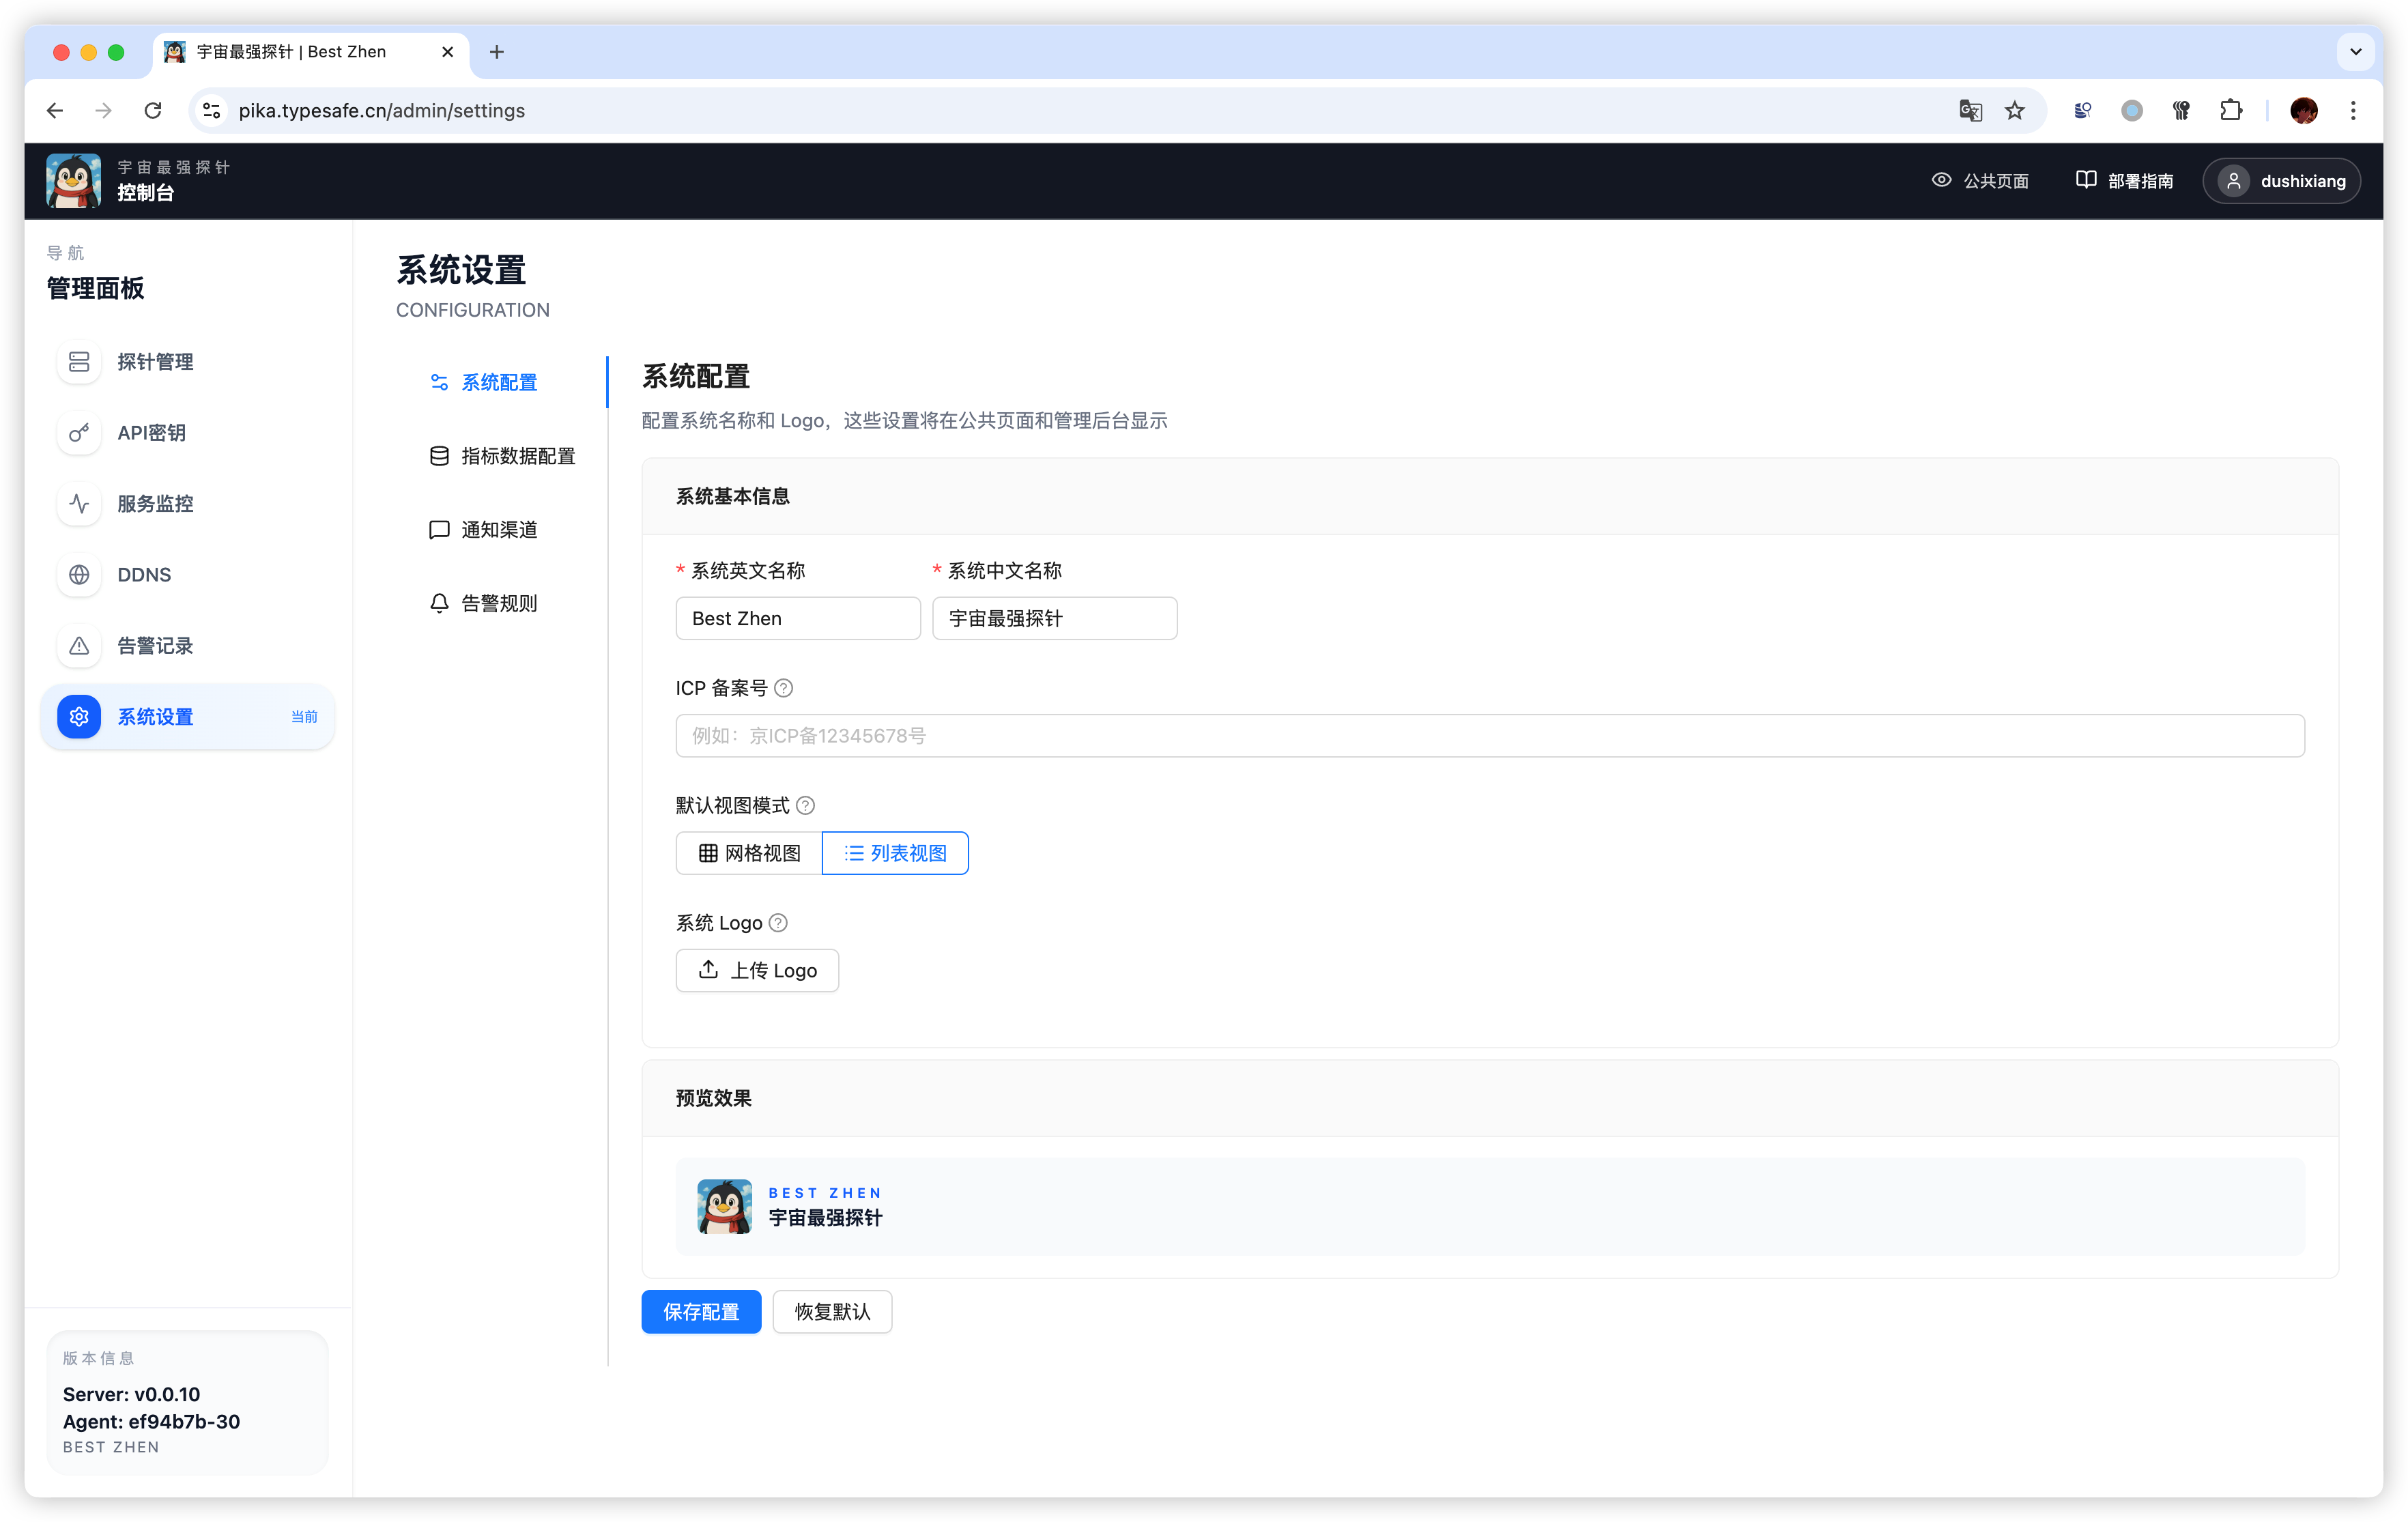Click the 告警记录 warning triangle icon
The image size is (2408, 1522).
coord(79,646)
